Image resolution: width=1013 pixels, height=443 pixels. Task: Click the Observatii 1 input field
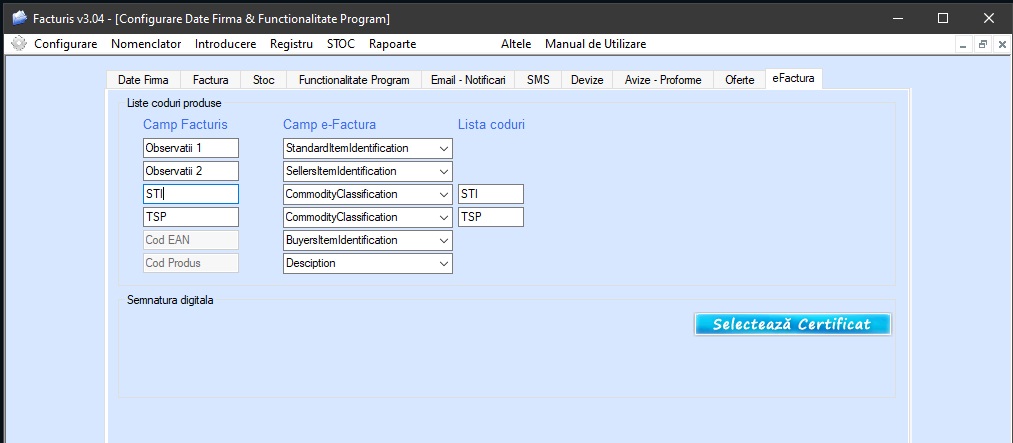point(191,148)
